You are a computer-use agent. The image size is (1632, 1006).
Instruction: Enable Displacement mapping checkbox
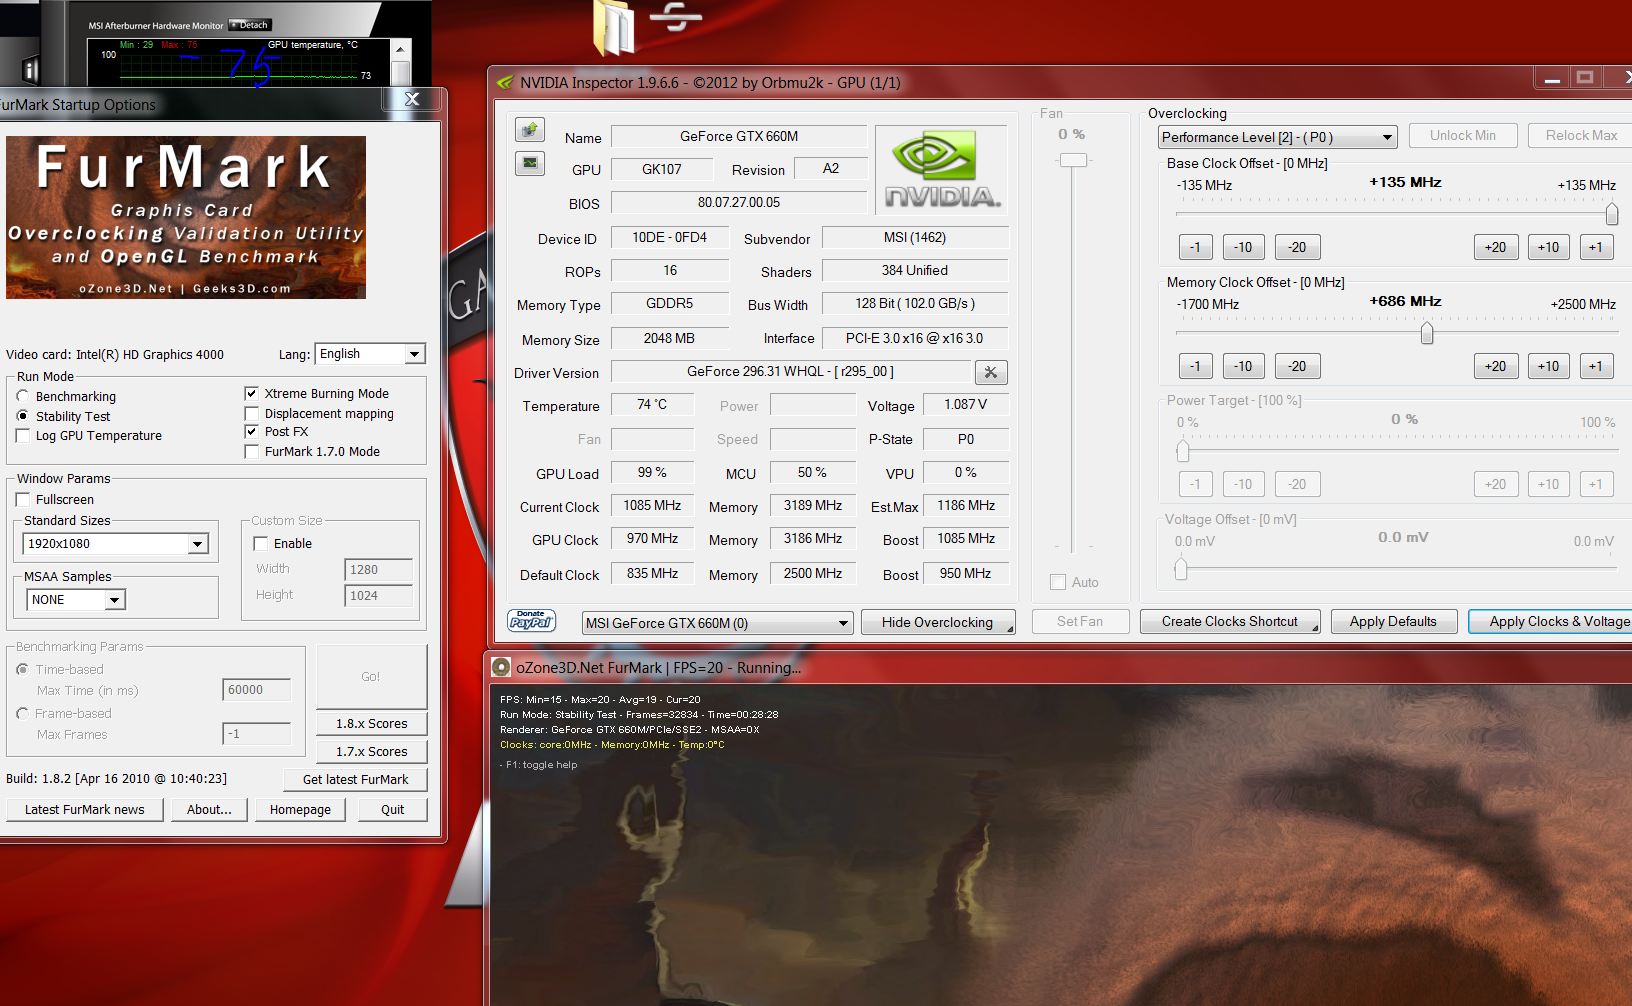click(x=252, y=413)
